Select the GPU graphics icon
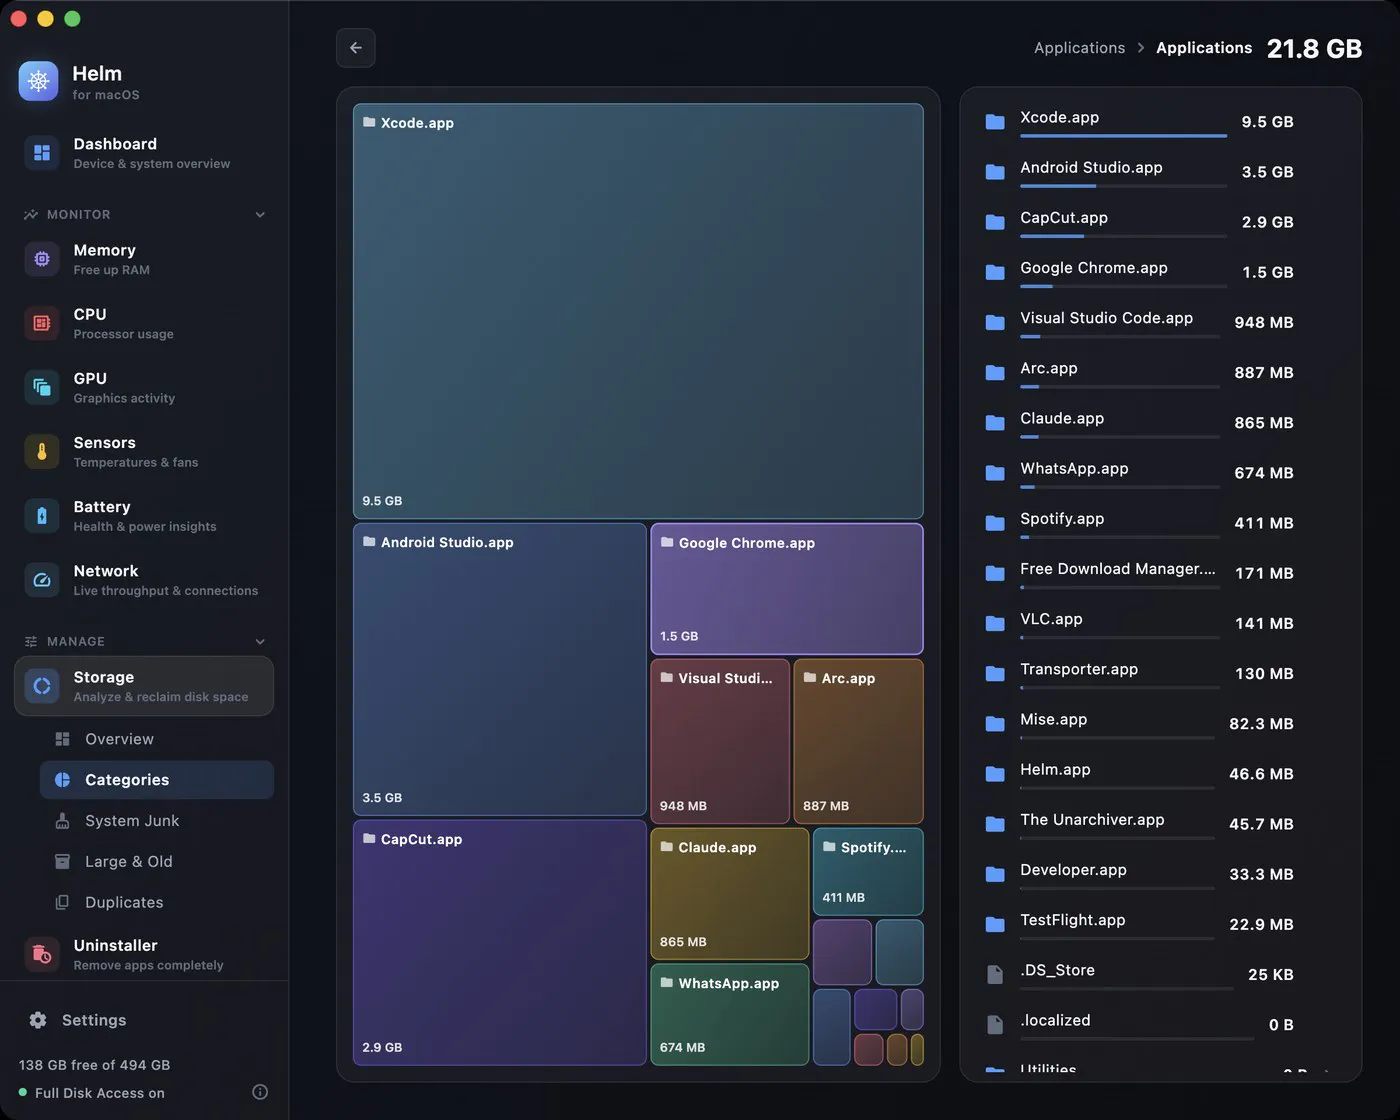1400x1120 pixels. 42,387
